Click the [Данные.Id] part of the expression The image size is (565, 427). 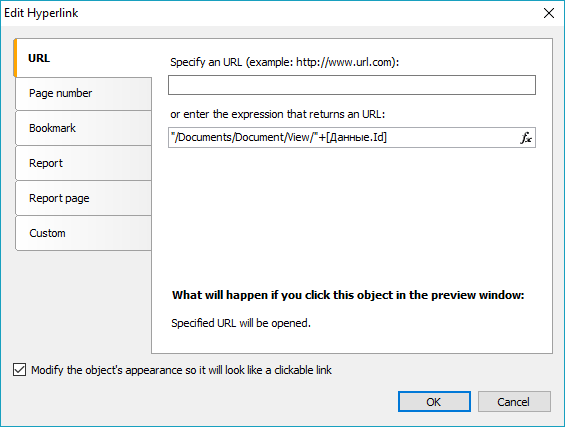point(356,137)
